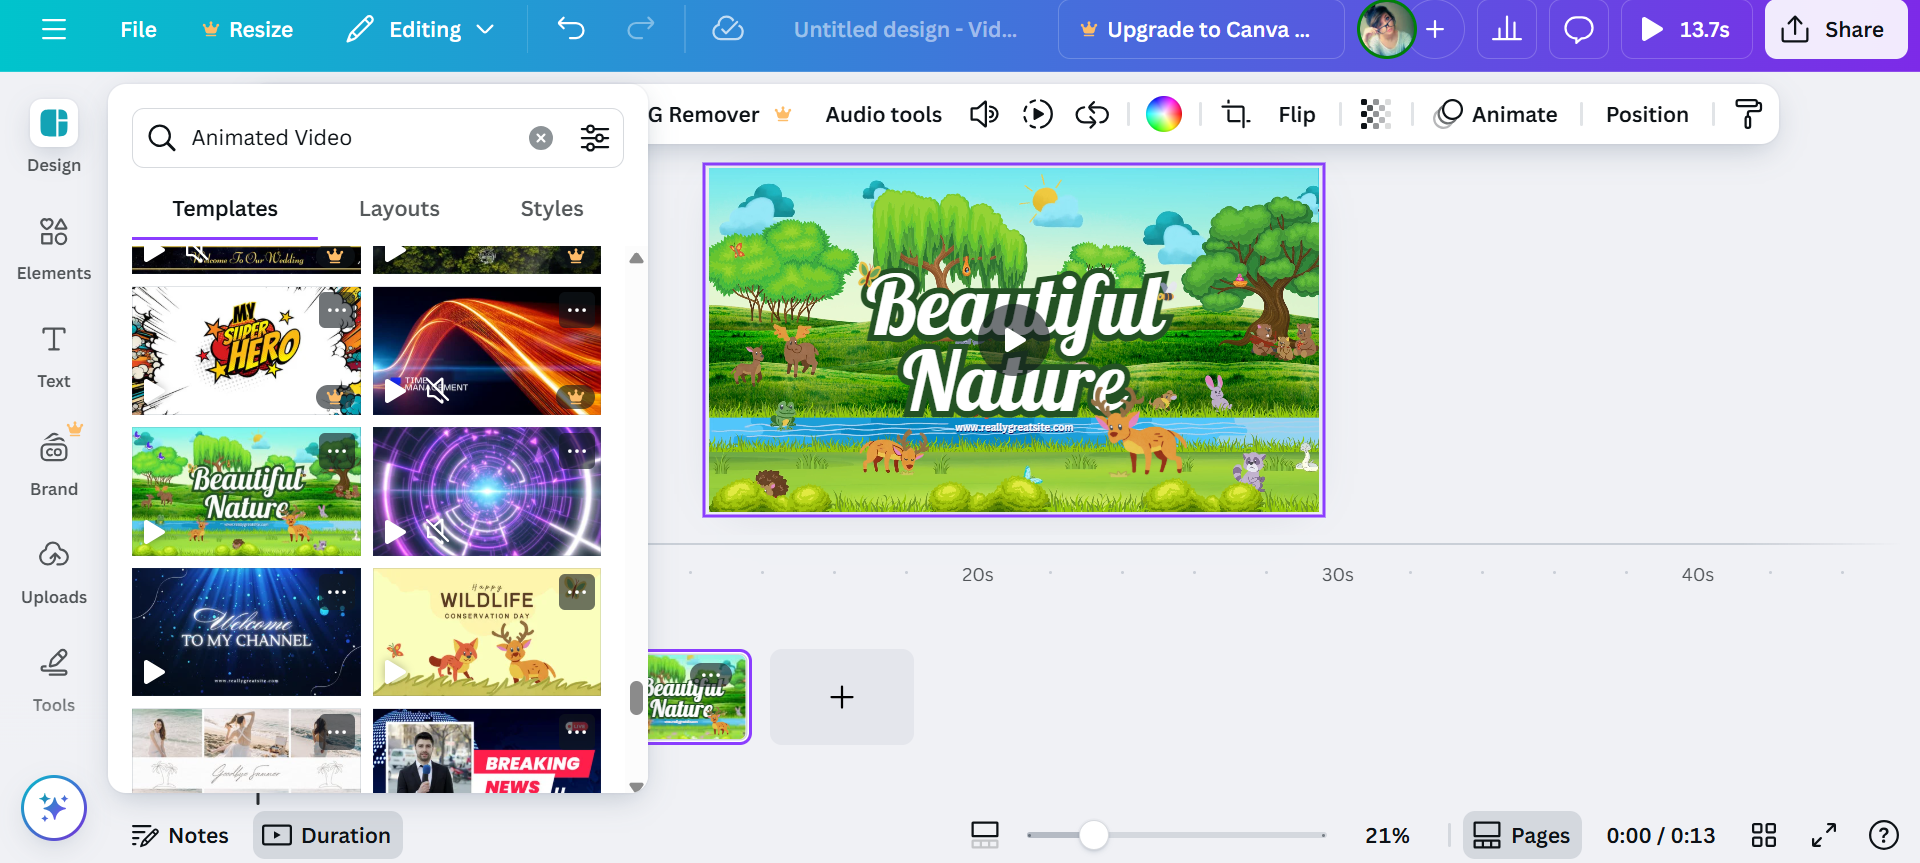The image size is (1920, 863).
Task: Open more options on Wildlife template
Action: 577,592
